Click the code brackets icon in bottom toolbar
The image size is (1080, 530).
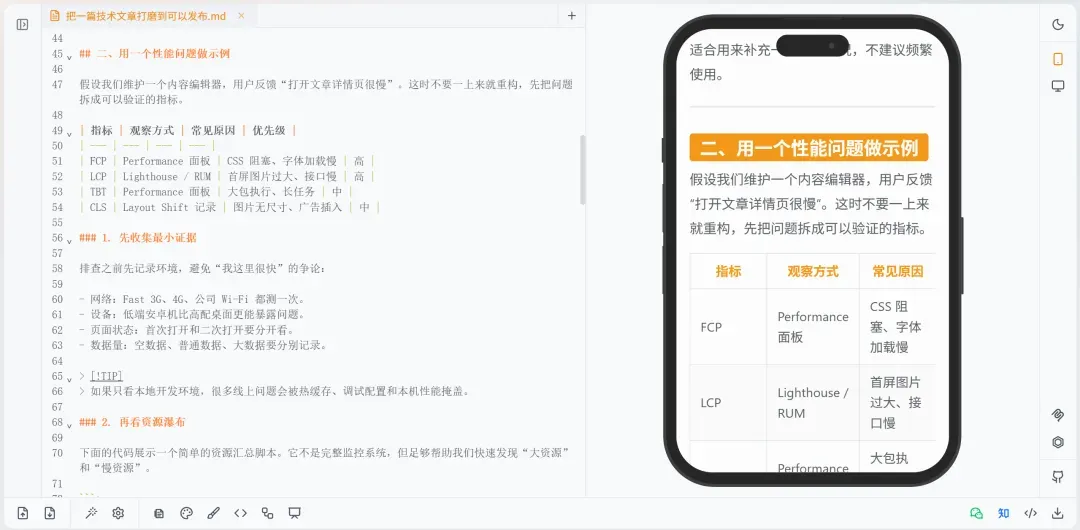click(x=240, y=513)
